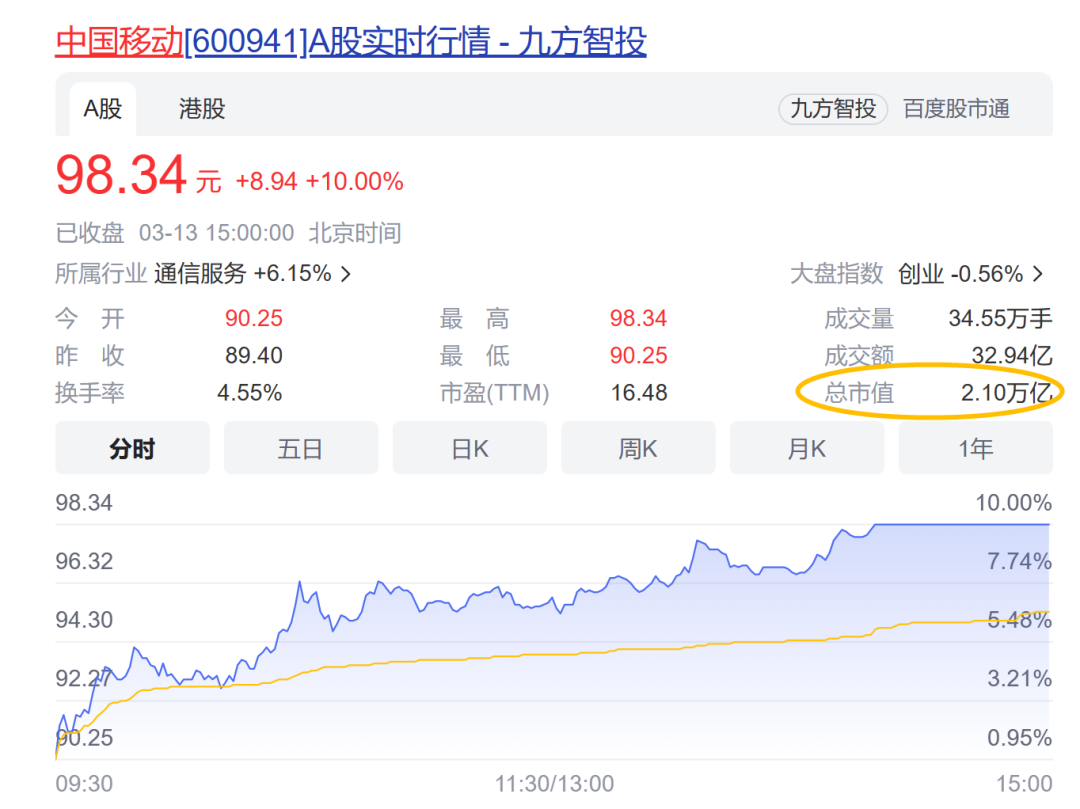Switch chart to 周K view
The height and width of the screenshot is (809, 1080).
pos(638,448)
